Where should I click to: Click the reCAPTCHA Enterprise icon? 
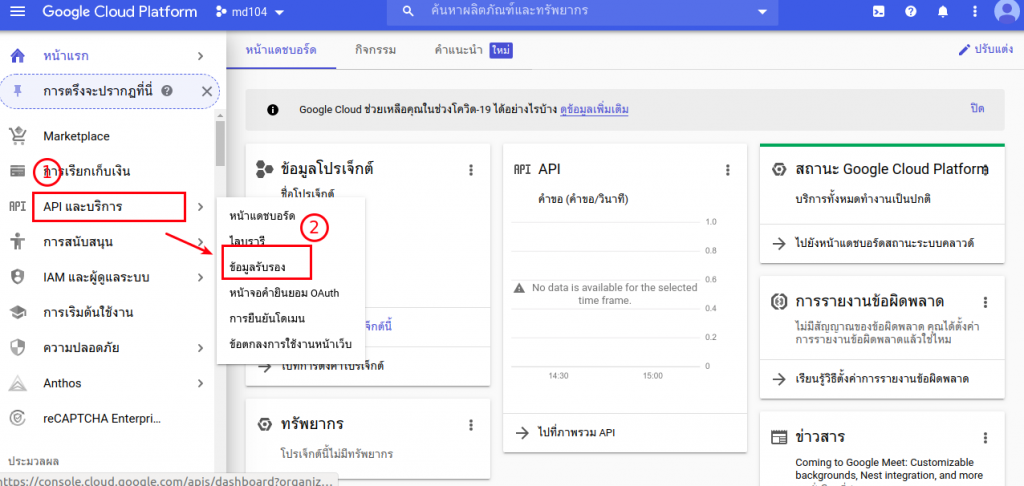click(x=18, y=418)
